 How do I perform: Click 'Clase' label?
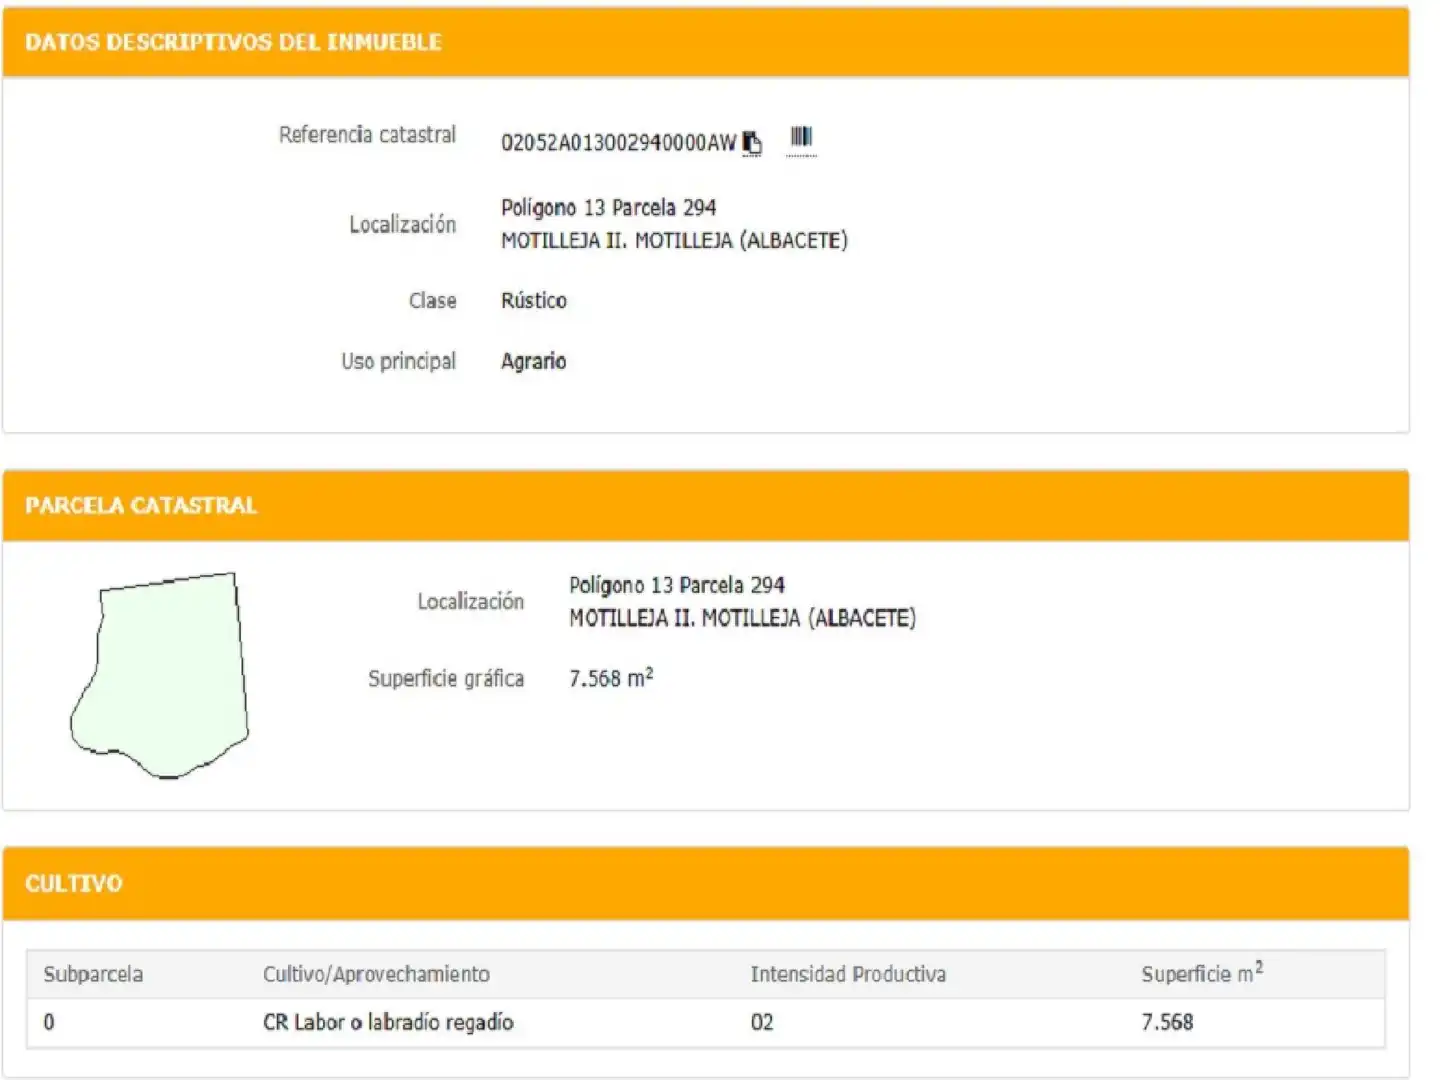(x=432, y=301)
